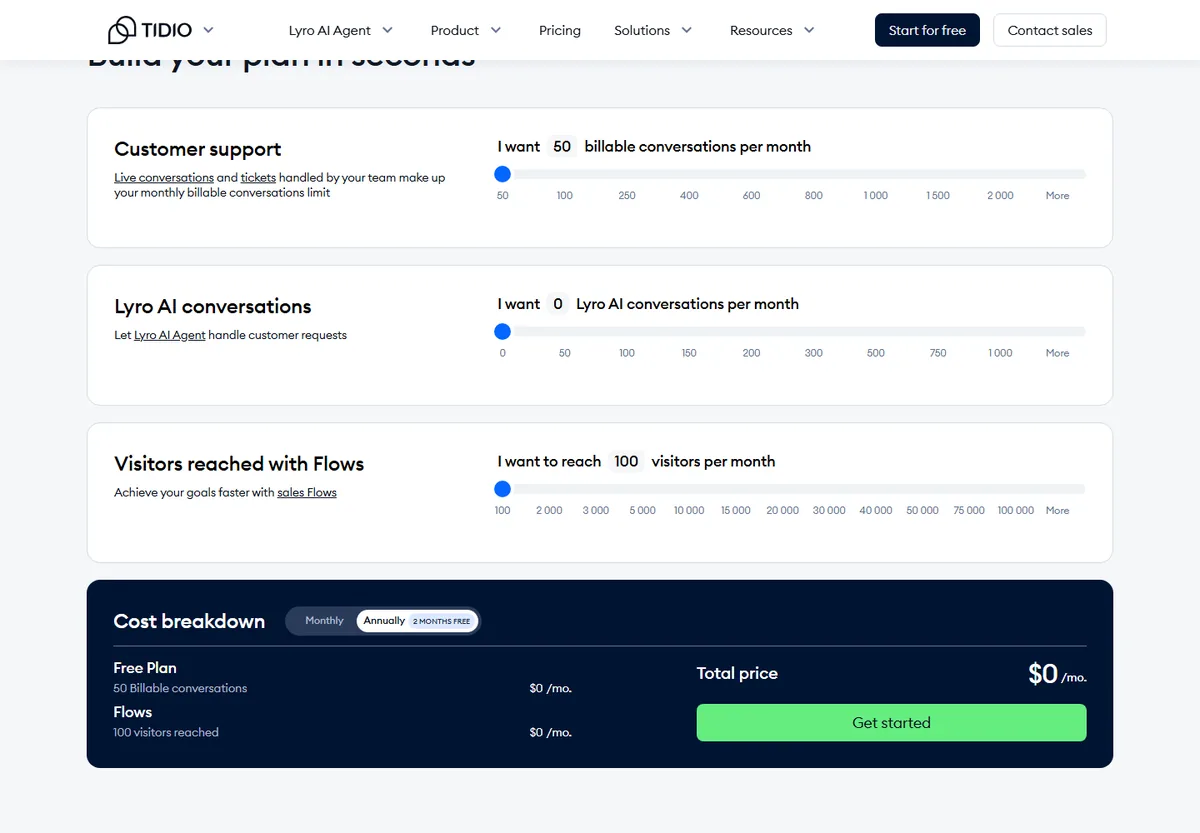Set Customer support slider to 400
The image size is (1200, 833).
pos(689,195)
